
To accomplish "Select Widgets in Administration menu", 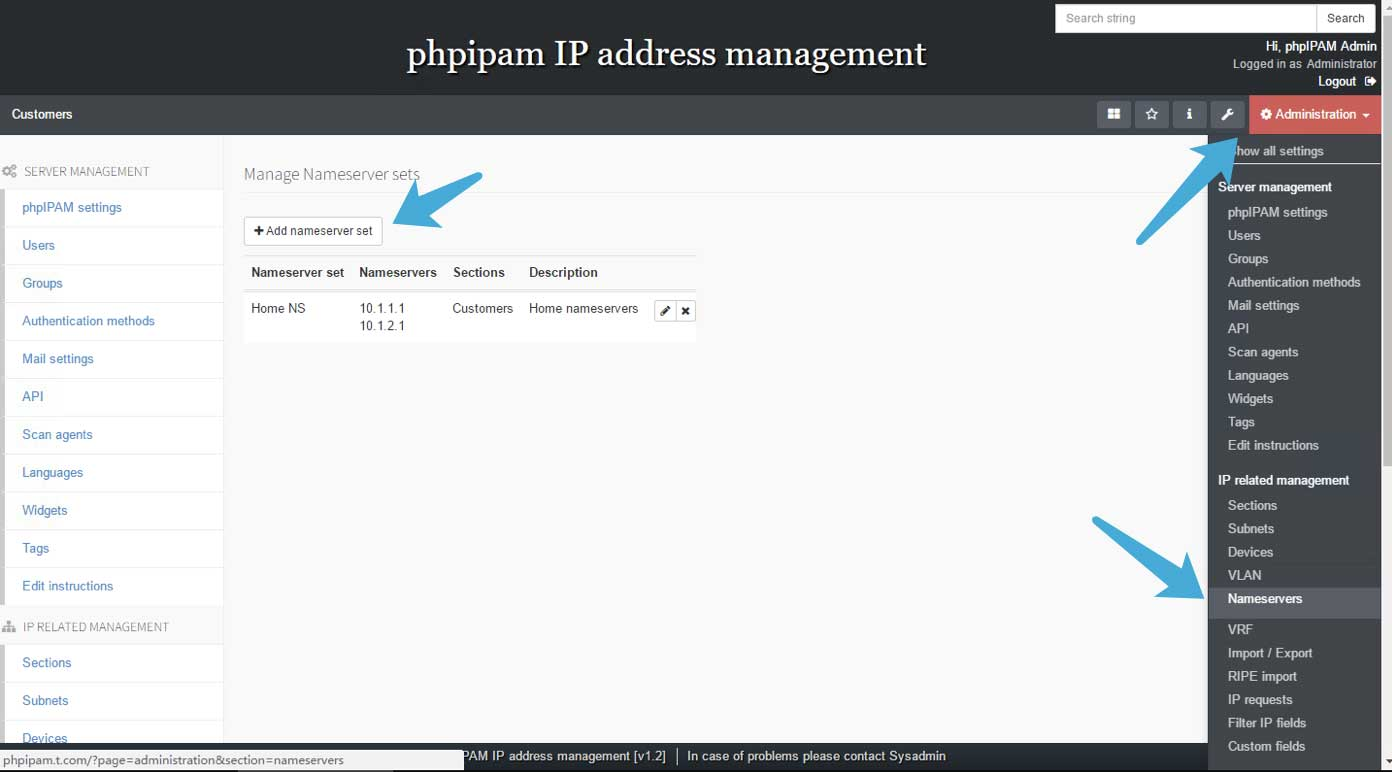I will [1250, 399].
